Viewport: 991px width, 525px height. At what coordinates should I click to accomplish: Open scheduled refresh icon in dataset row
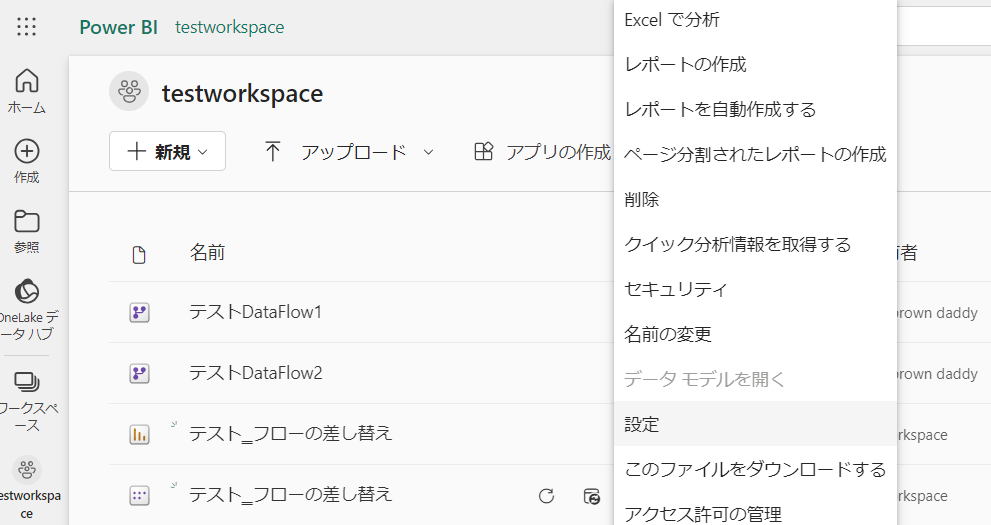coord(592,496)
